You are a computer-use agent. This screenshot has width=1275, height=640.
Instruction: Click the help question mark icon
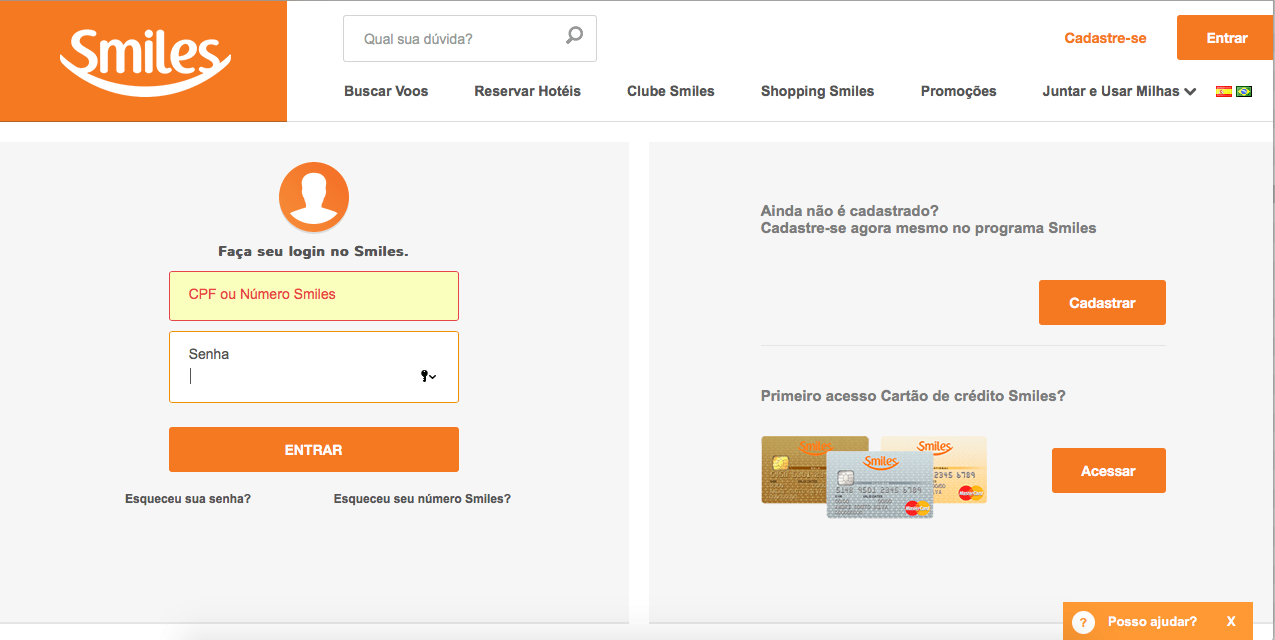[1083, 622]
